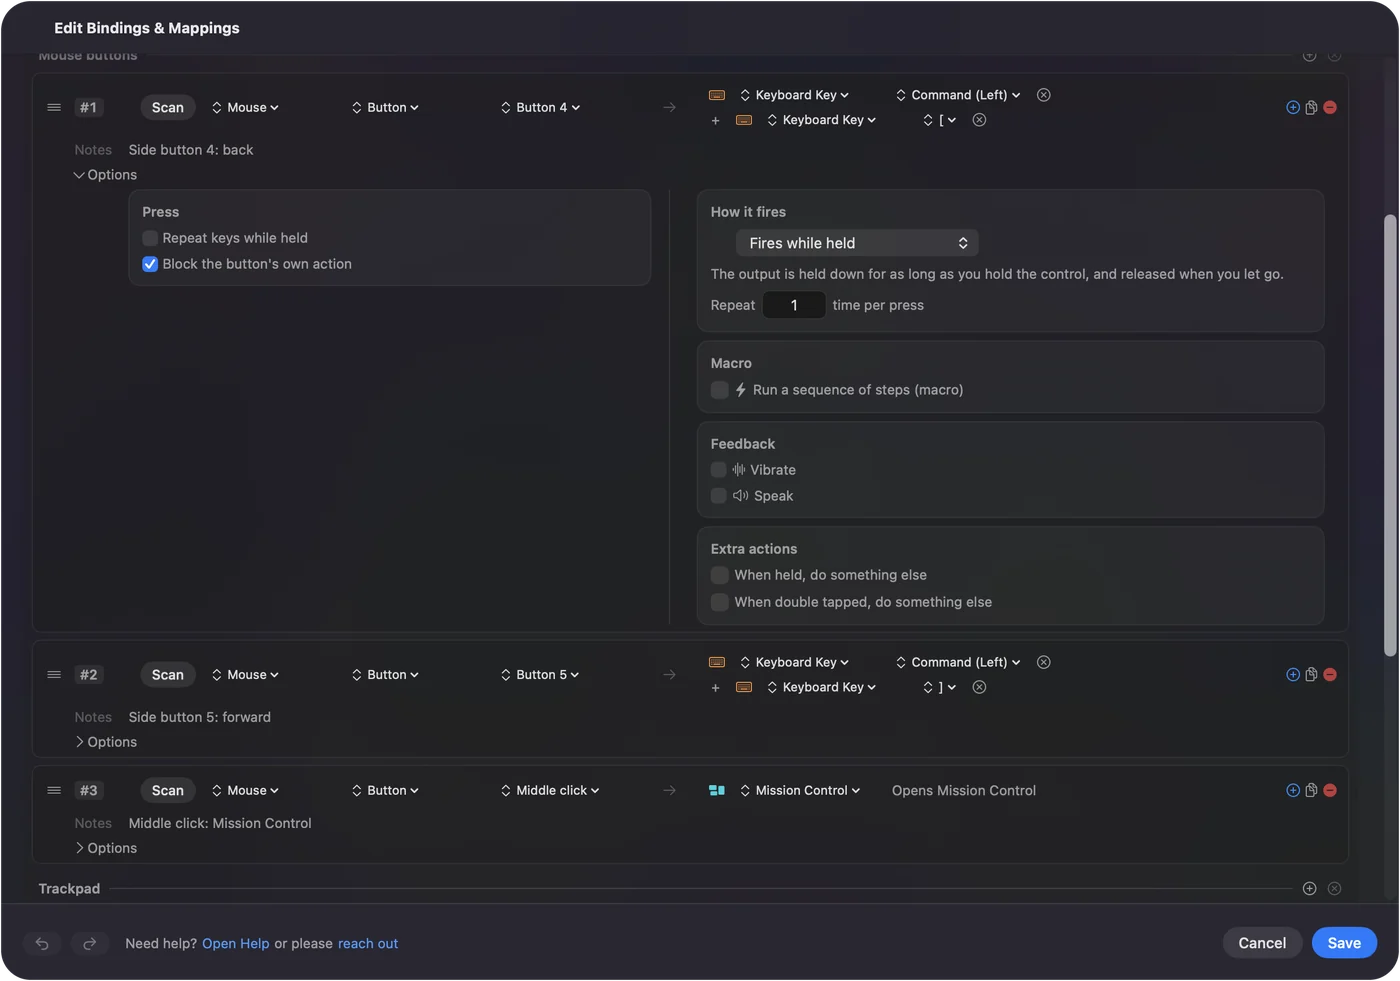
Task: Change the Command (Left) key in binding #1
Action: [958, 95]
